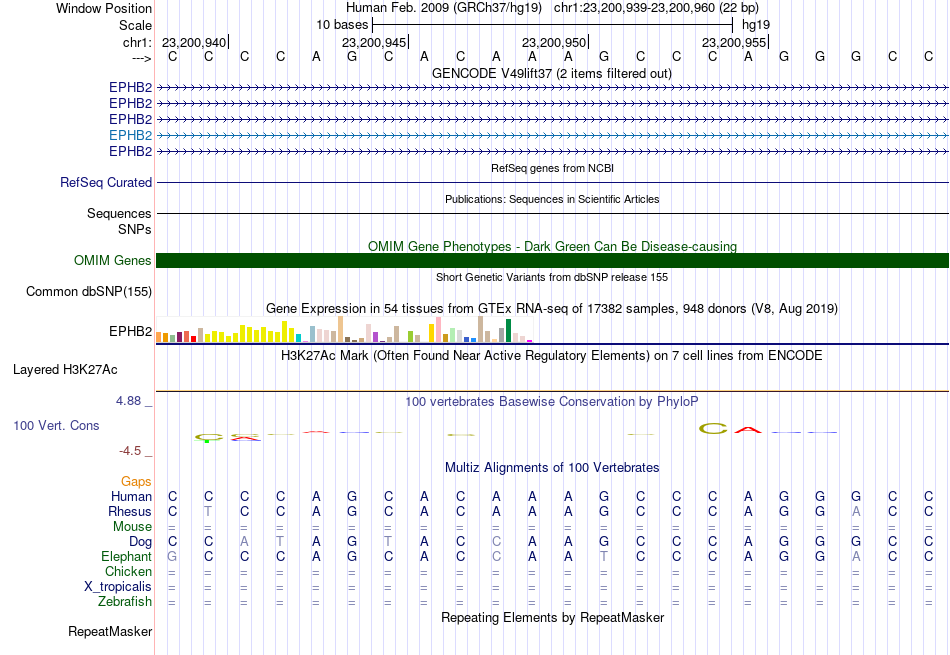
Task: Click the Human Feb. 2009 (GRCh37/hg19) header text
Action: 443,8
